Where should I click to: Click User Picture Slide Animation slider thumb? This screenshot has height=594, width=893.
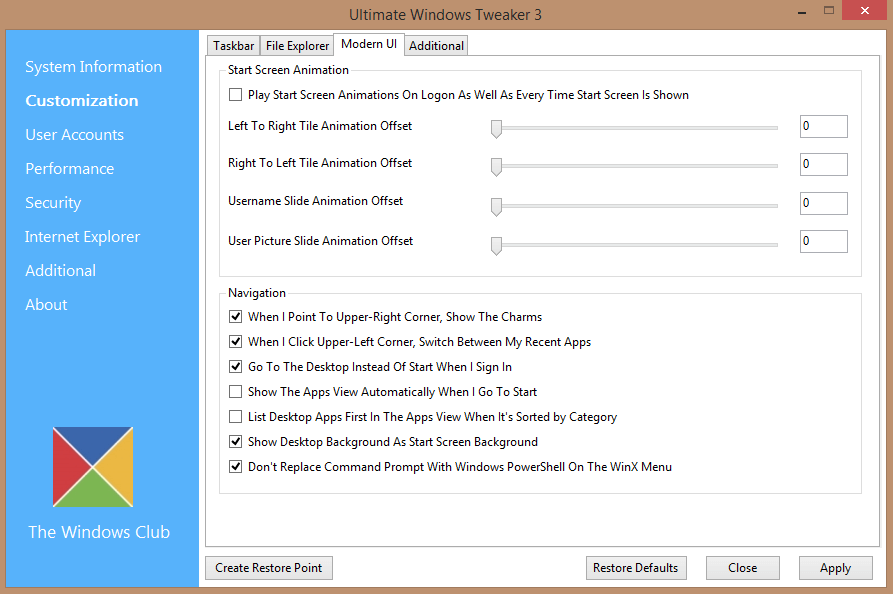pyautogui.click(x=497, y=245)
